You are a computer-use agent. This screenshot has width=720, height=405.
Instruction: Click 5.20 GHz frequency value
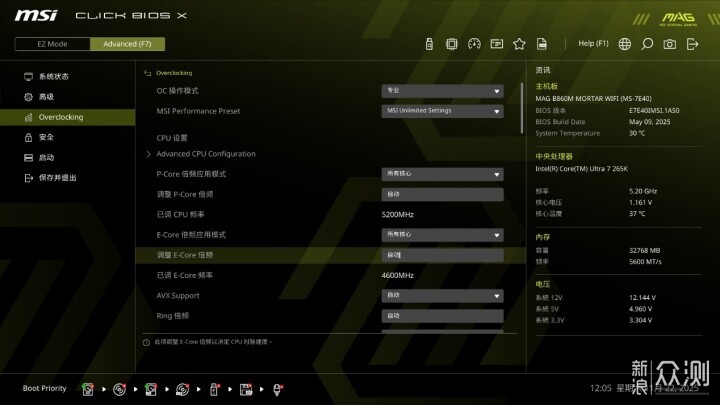[643, 191]
